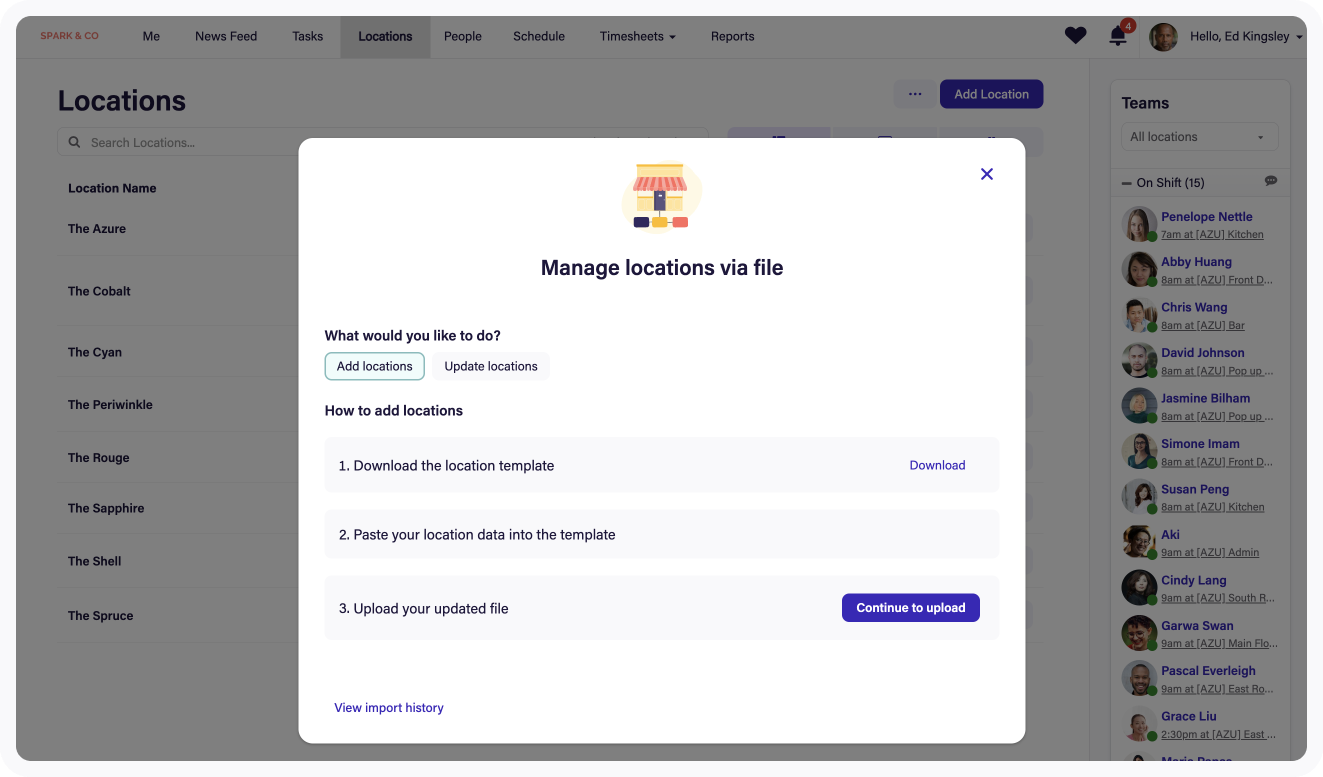Click the SPARK & CO logo
The image size is (1323, 777).
[69, 36]
